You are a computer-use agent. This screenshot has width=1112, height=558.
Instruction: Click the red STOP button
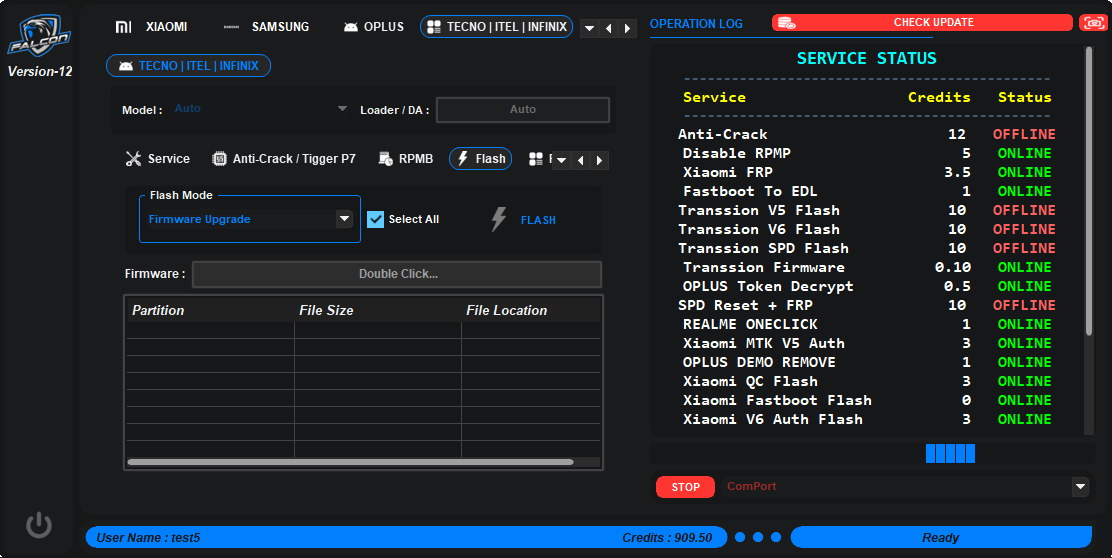pyautogui.click(x=685, y=487)
